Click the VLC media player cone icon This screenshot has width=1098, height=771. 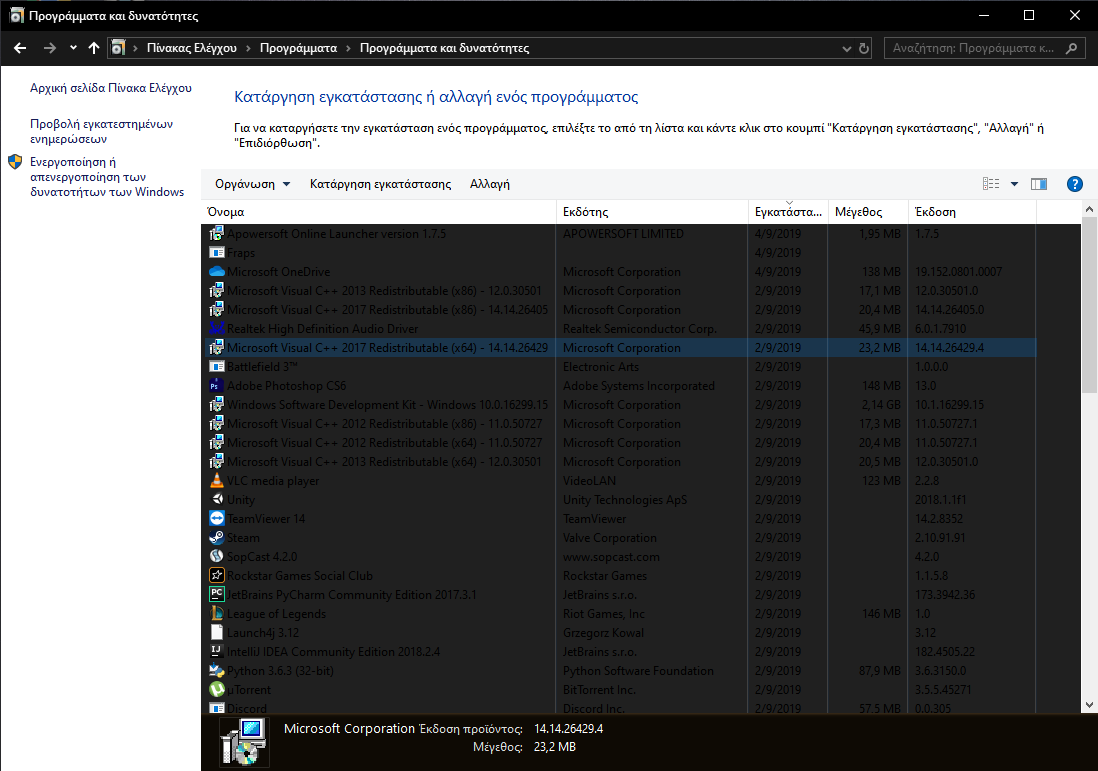216,480
